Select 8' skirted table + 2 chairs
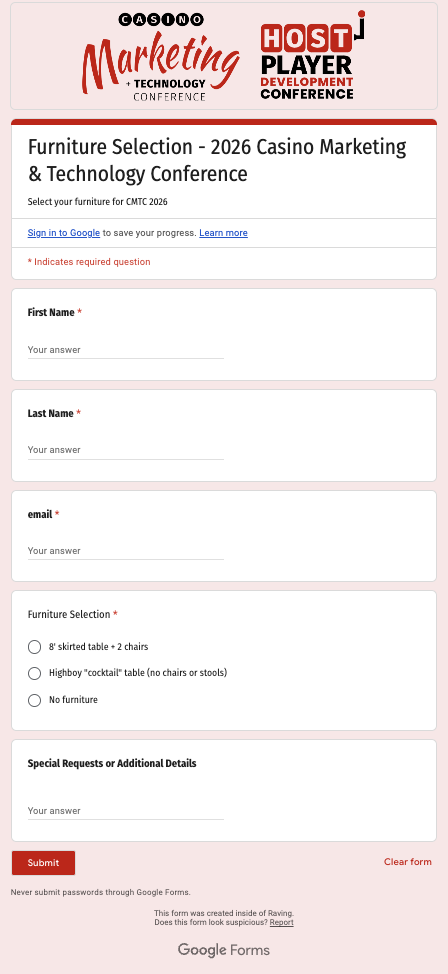 coord(35,647)
